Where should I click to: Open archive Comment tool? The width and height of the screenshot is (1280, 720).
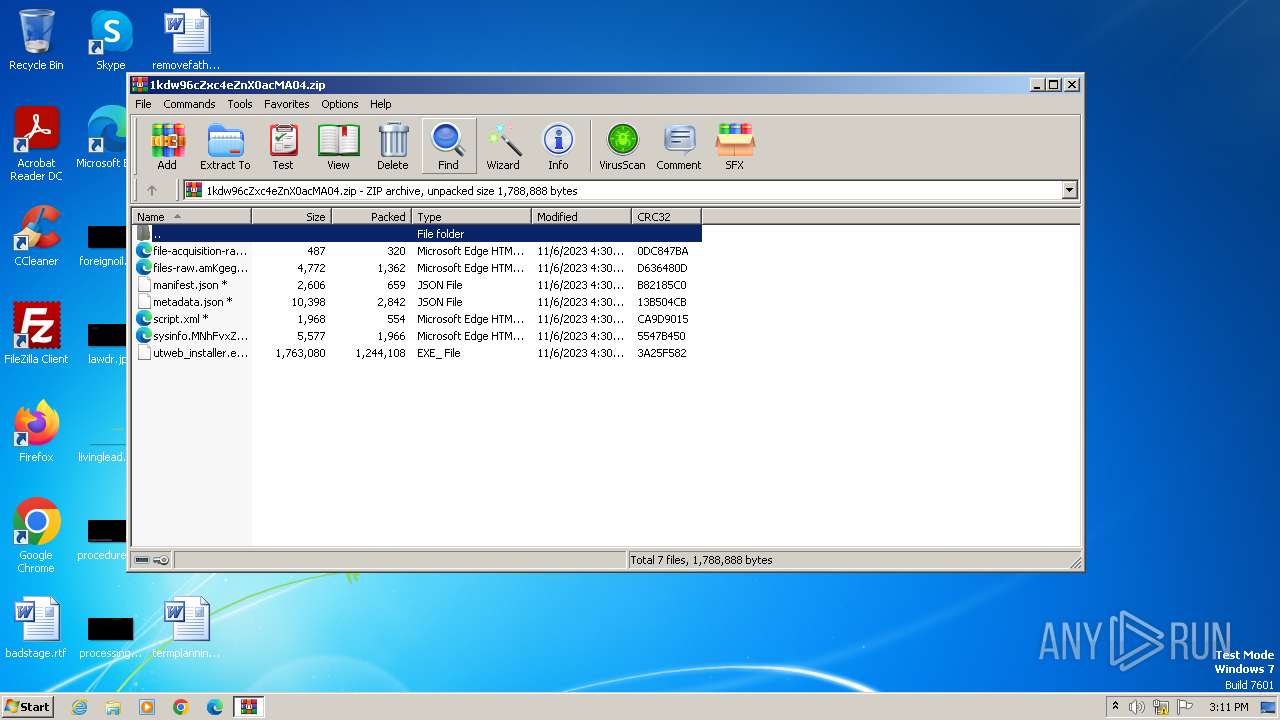(x=679, y=146)
